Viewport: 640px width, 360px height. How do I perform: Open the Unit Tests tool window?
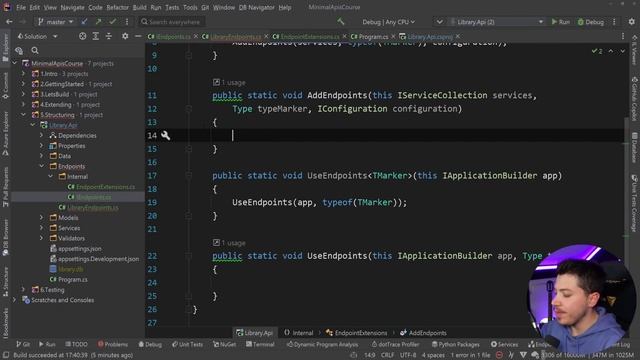187,344
